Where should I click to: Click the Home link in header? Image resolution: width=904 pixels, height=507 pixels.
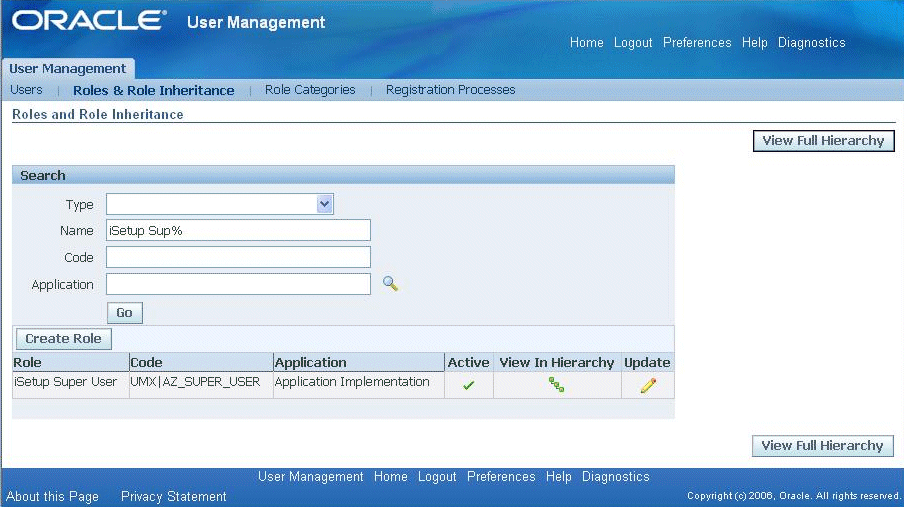[x=586, y=43]
